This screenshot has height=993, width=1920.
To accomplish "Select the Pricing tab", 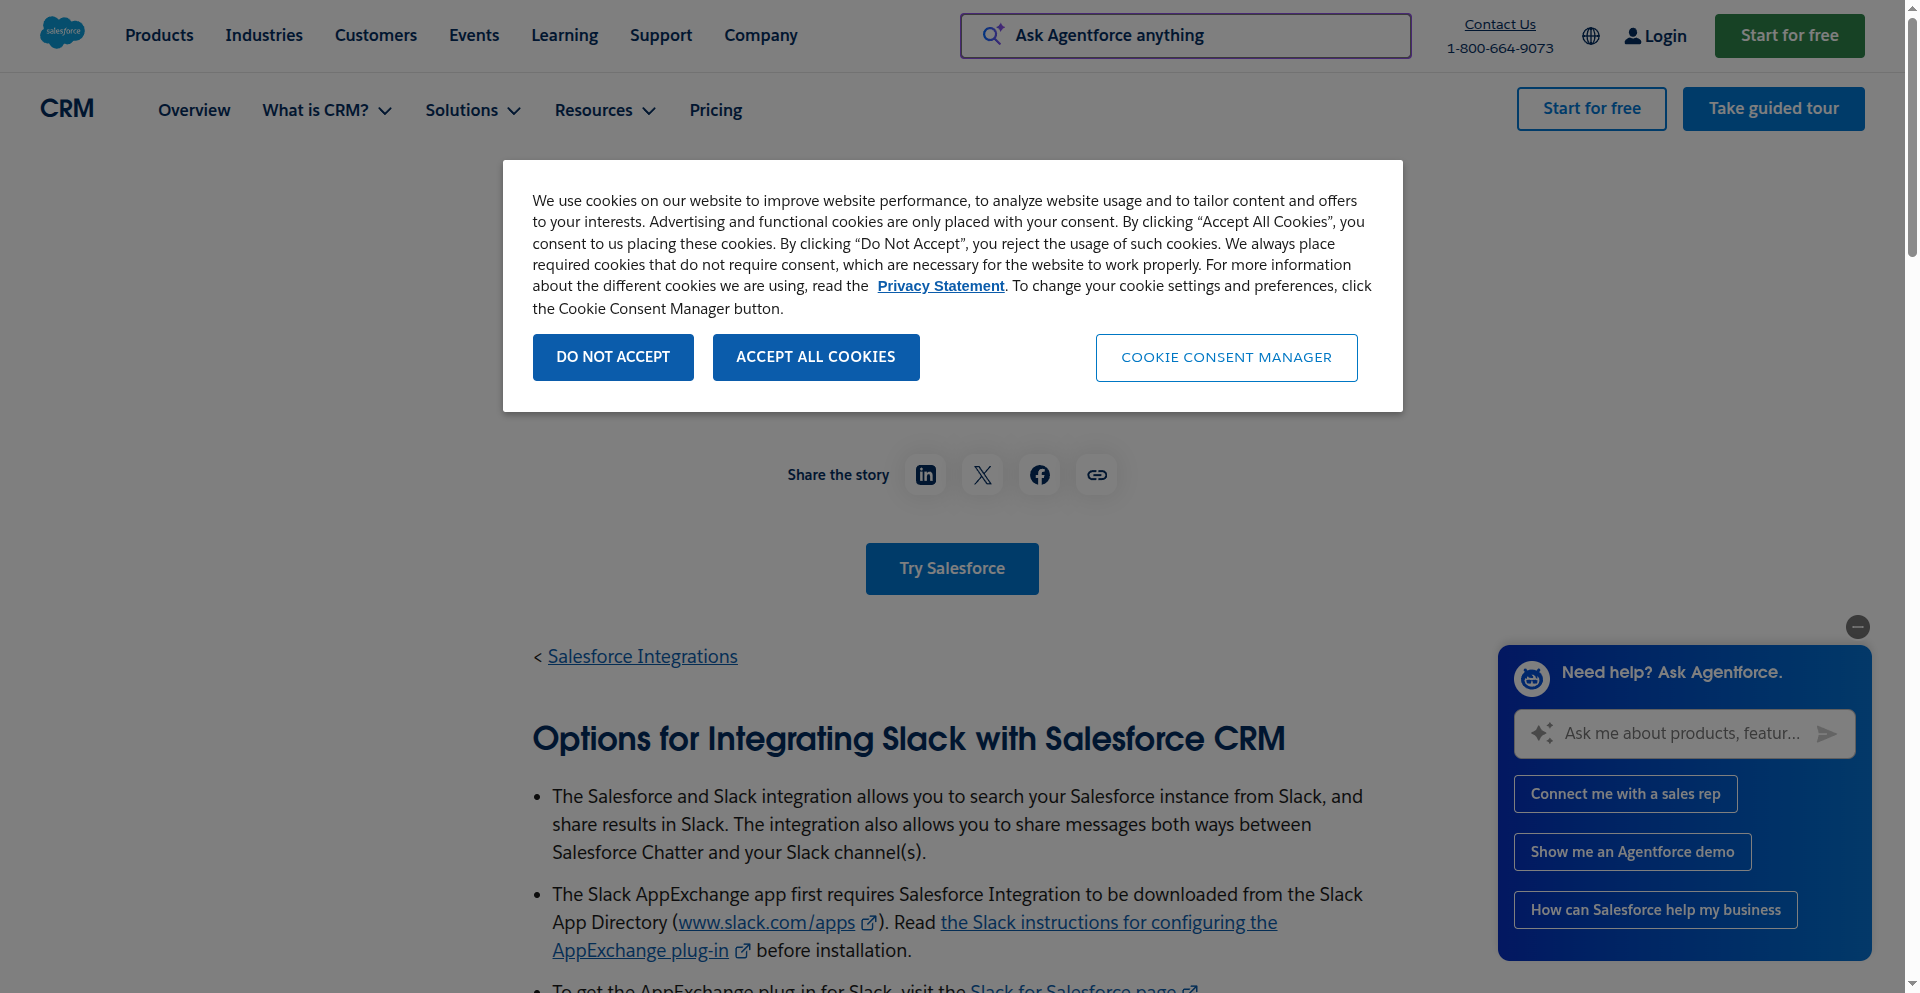I will (715, 111).
